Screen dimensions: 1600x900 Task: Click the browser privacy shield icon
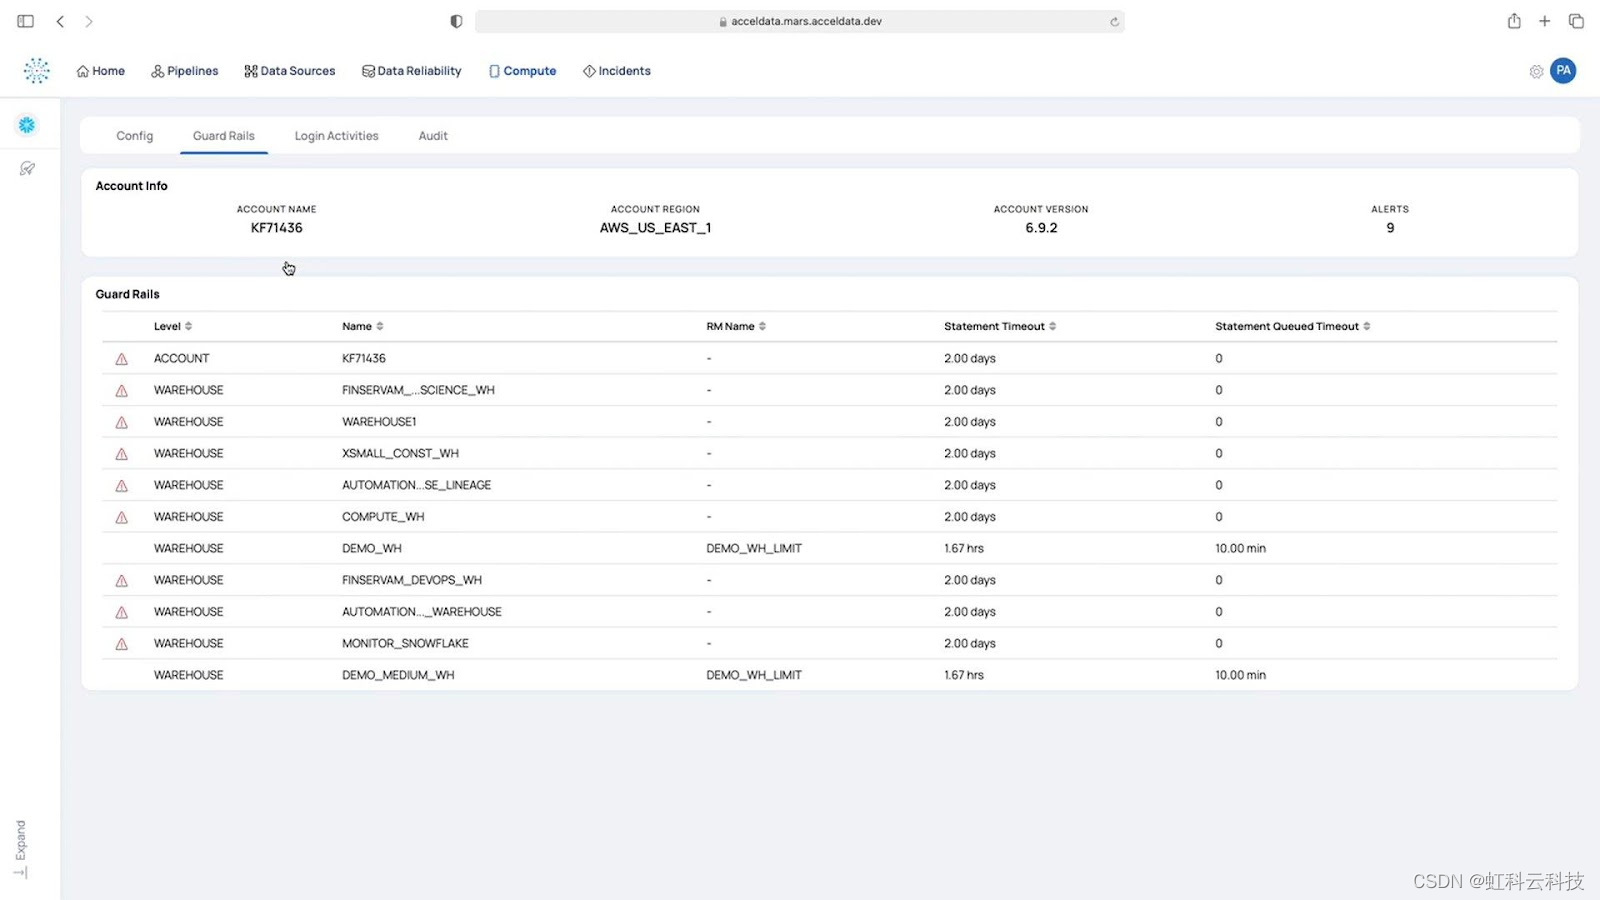coord(456,21)
